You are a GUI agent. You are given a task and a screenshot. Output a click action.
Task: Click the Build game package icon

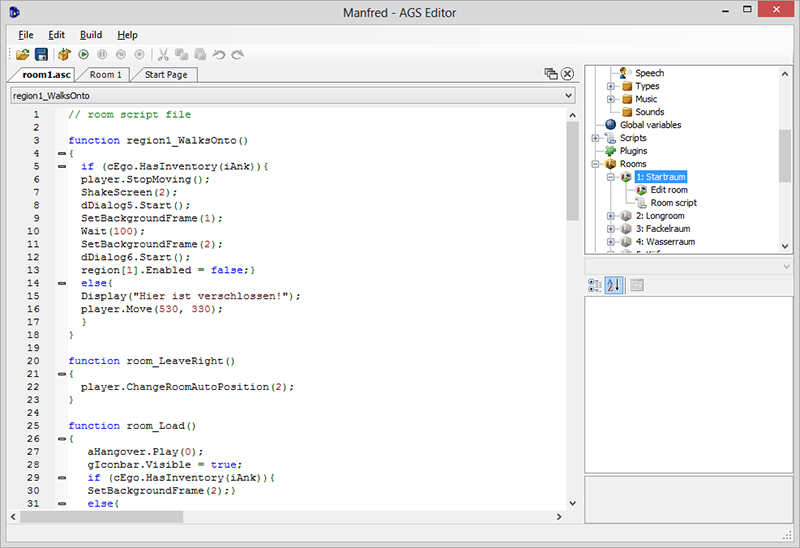tap(64, 54)
